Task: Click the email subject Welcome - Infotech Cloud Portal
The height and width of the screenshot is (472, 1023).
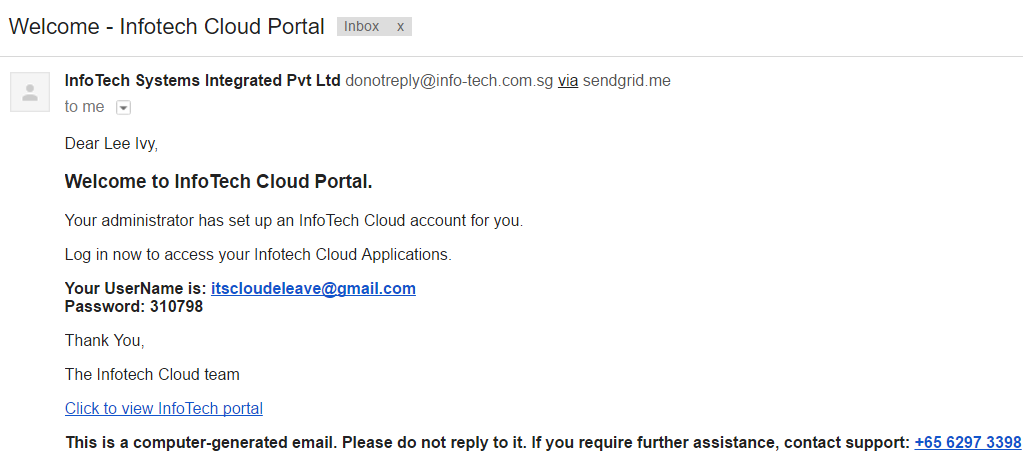Action: 167,27
